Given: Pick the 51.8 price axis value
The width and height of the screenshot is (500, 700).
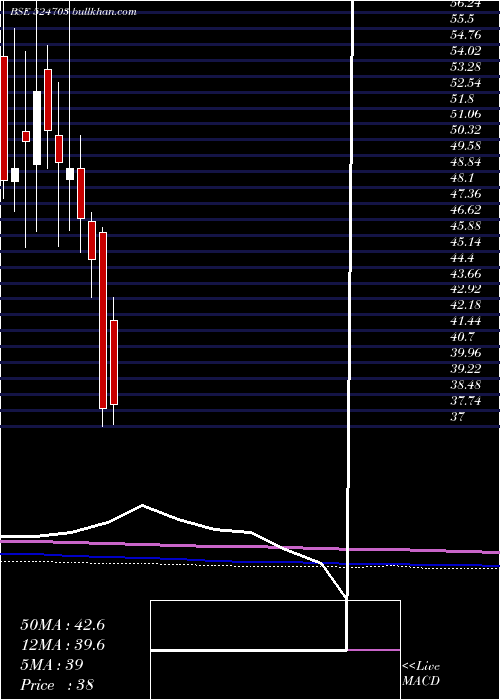Looking at the screenshot, I should tap(462, 98).
